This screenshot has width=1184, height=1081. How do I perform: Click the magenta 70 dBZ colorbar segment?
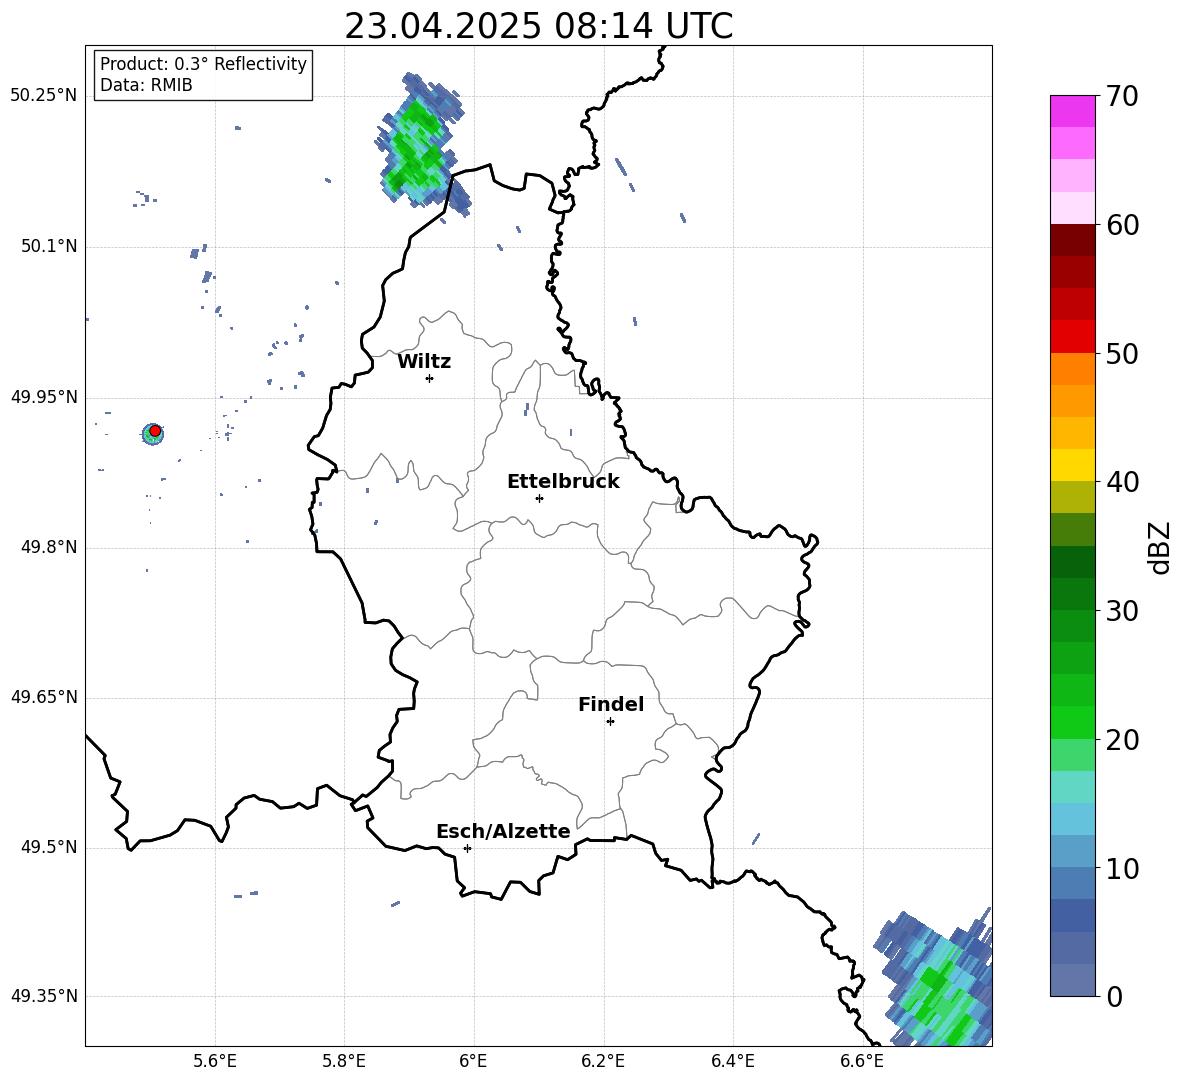[x=1072, y=111]
